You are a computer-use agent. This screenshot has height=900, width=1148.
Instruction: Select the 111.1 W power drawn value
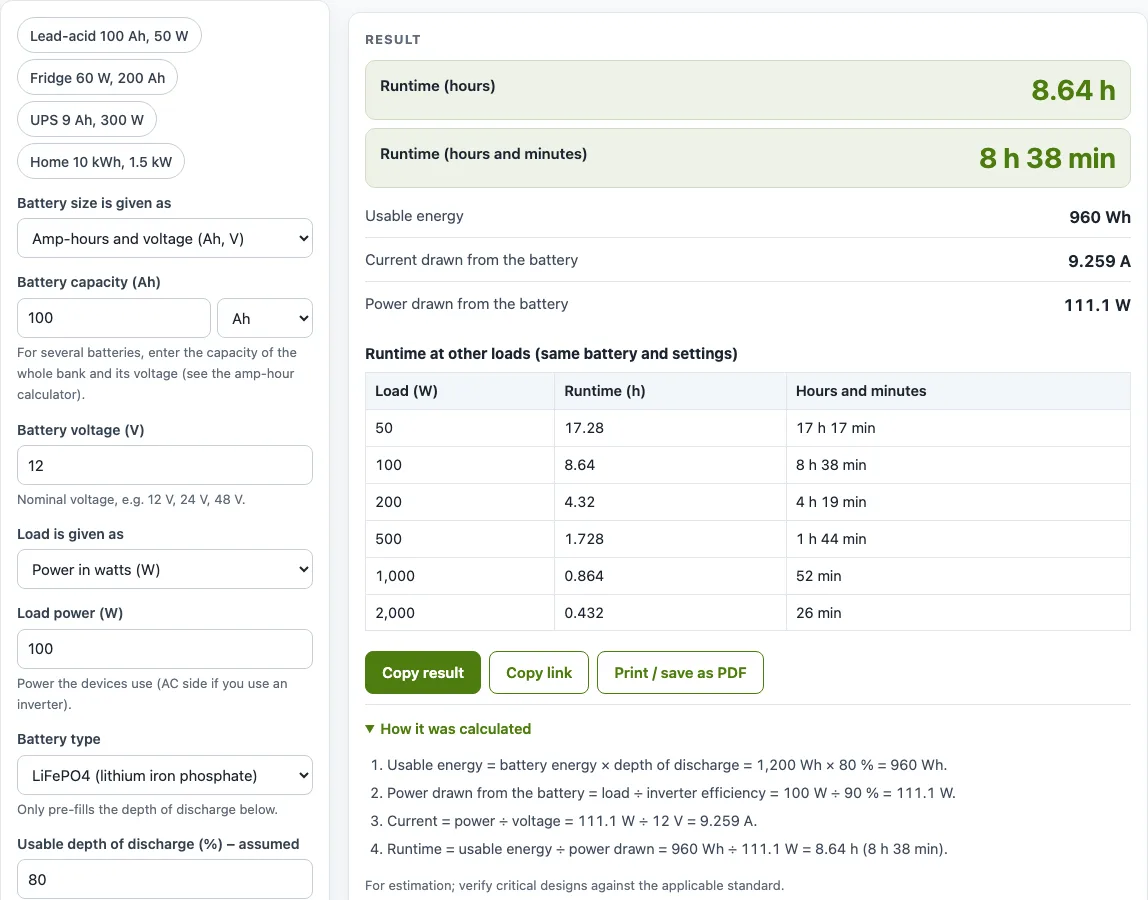1097,305
